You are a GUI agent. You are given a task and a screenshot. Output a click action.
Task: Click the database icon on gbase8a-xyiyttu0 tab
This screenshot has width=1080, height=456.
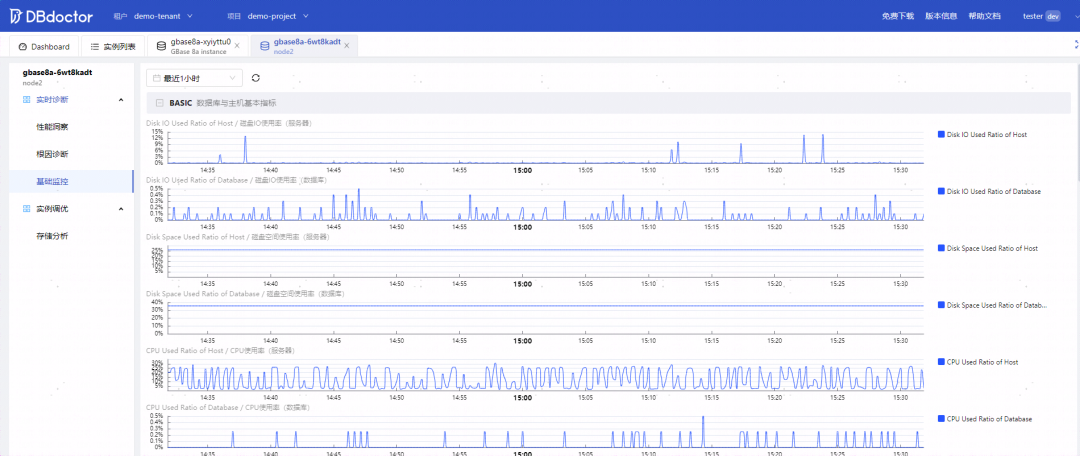pos(161,46)
